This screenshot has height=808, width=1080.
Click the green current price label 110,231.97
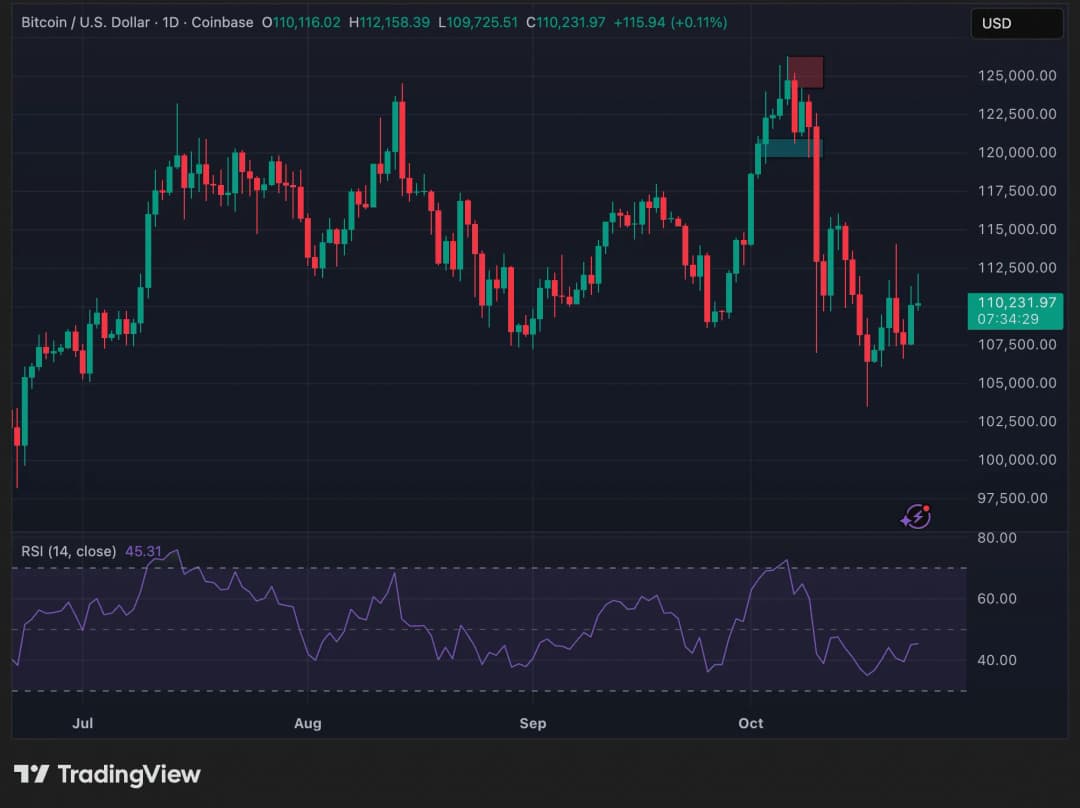pos(1014,302)
